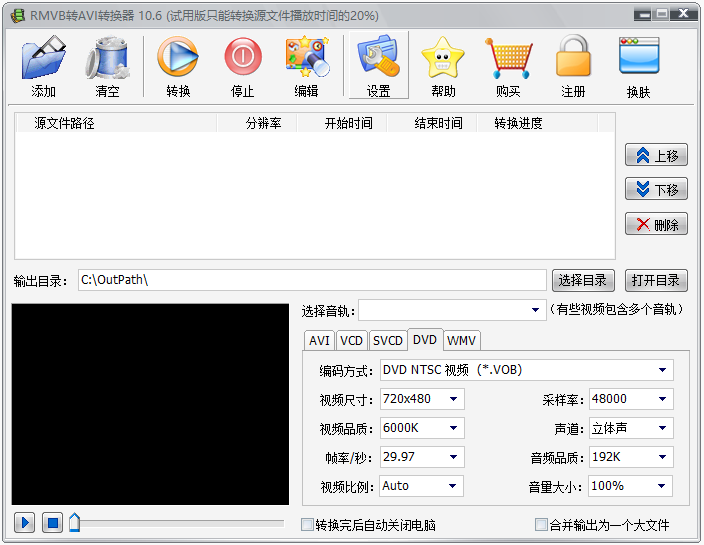Click the preview playback slider handle
The image size is (704, 545).
(x=75, y=523)
